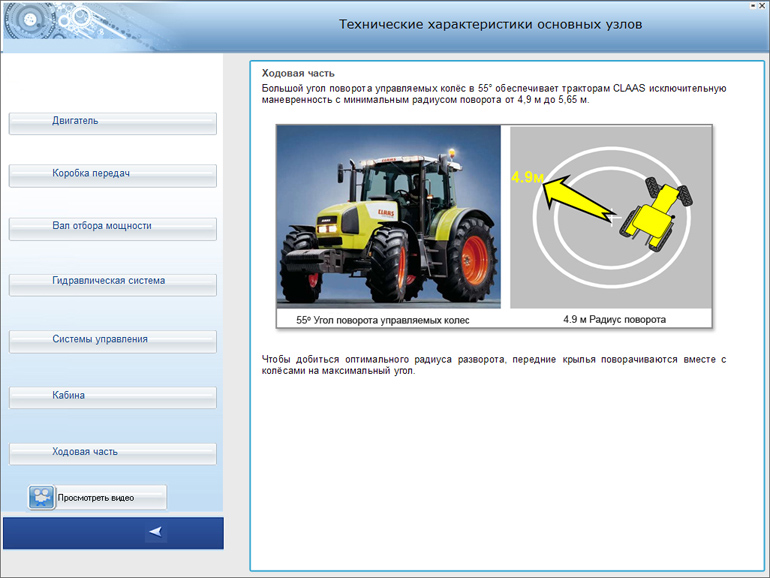
Task: Open the Двигатель section
Action: click(x=112, y=122)
